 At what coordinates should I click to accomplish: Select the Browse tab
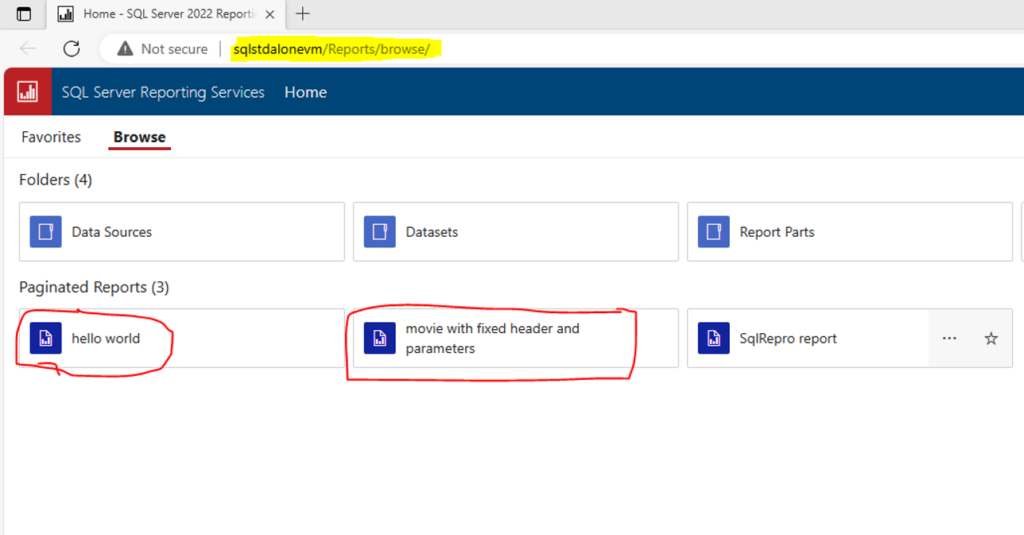[139, 137]
